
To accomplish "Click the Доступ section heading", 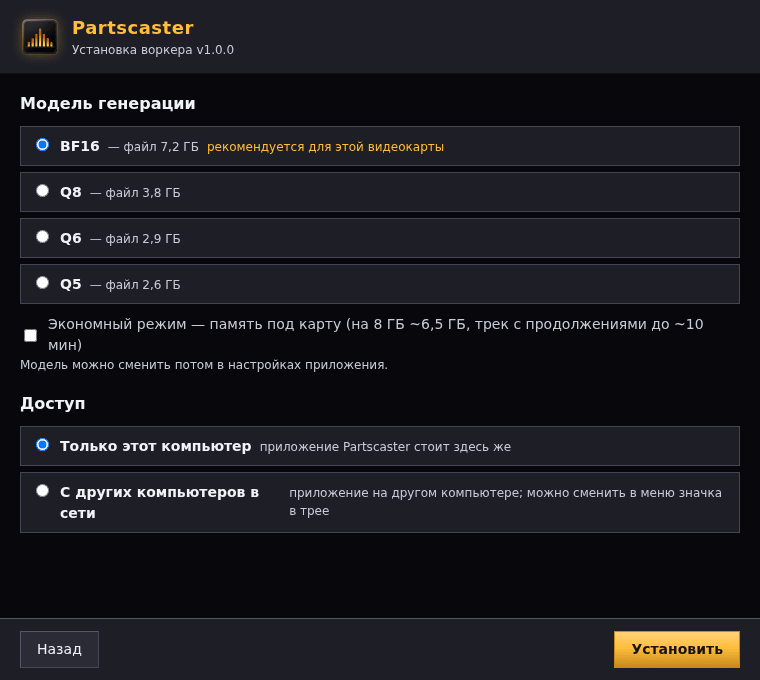I will click(x=53, y=403).
